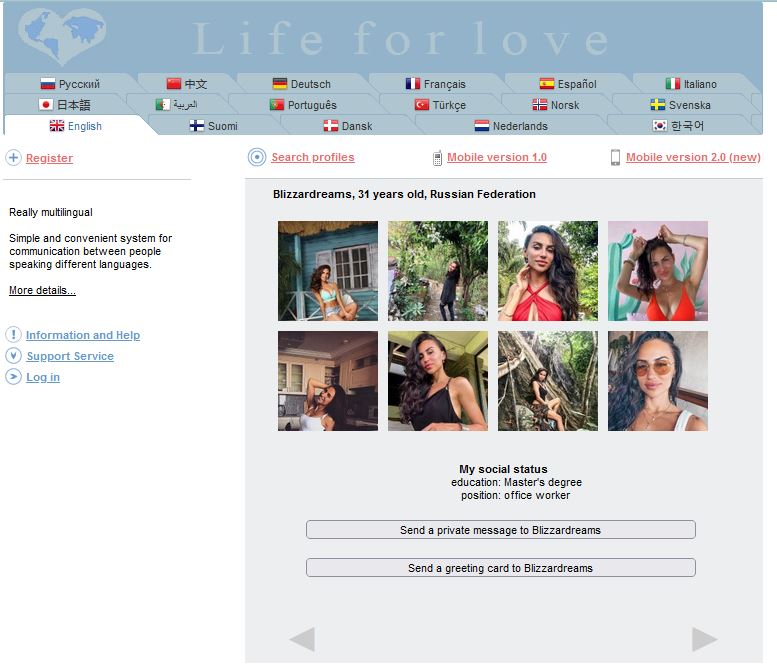
Task: Click the old phone icon for Mobile version 1.0
Action: (437, 158)
